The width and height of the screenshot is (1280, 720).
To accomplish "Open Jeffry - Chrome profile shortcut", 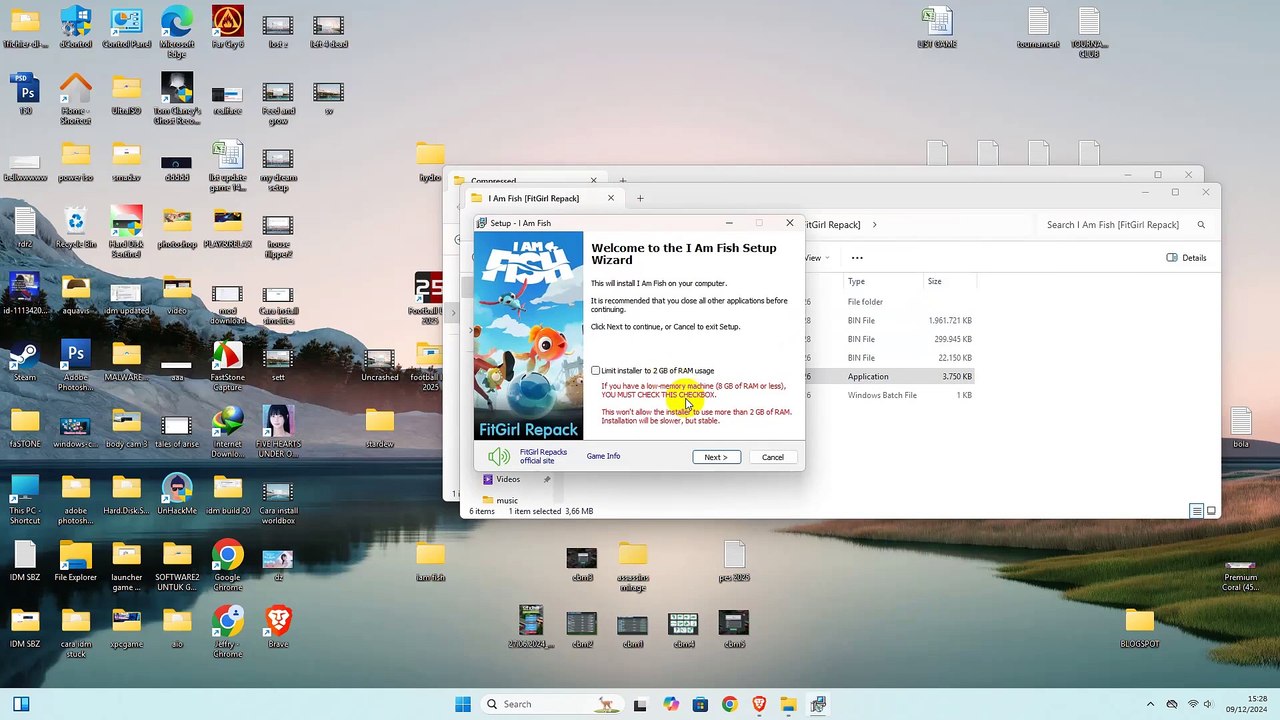I will (227, 632).
